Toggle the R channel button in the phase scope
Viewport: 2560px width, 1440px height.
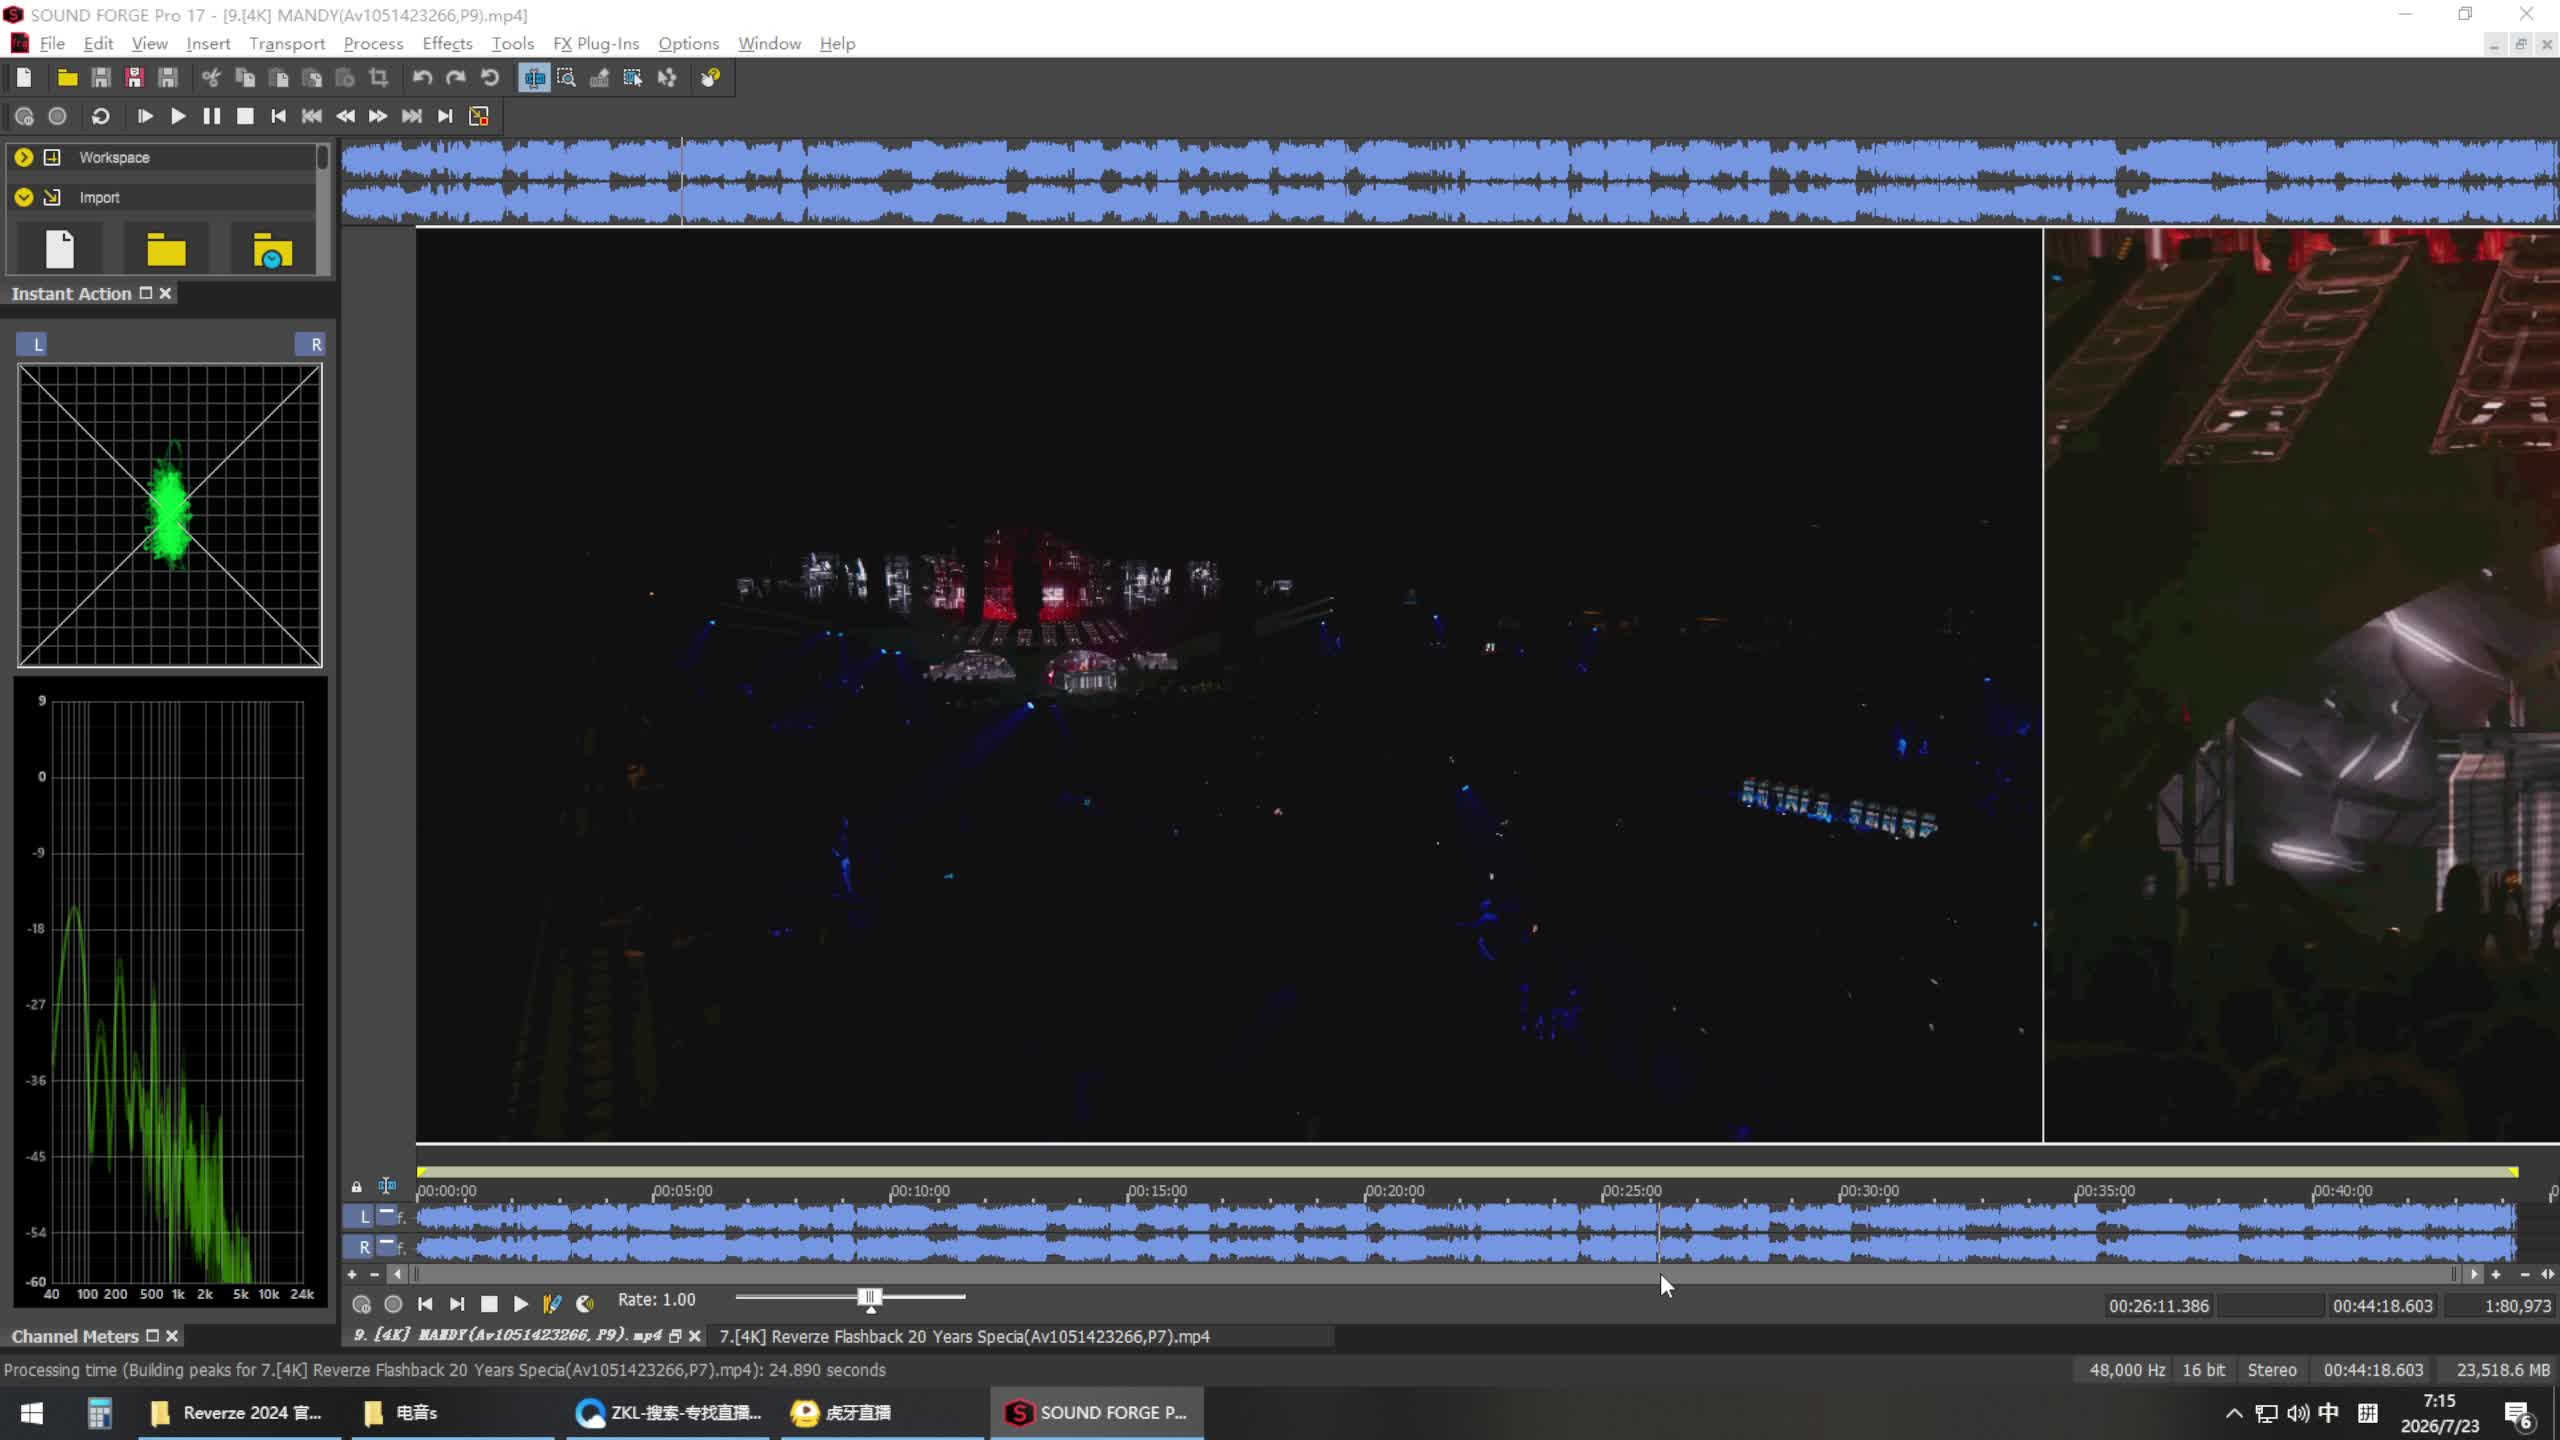[x=311, y=344]
